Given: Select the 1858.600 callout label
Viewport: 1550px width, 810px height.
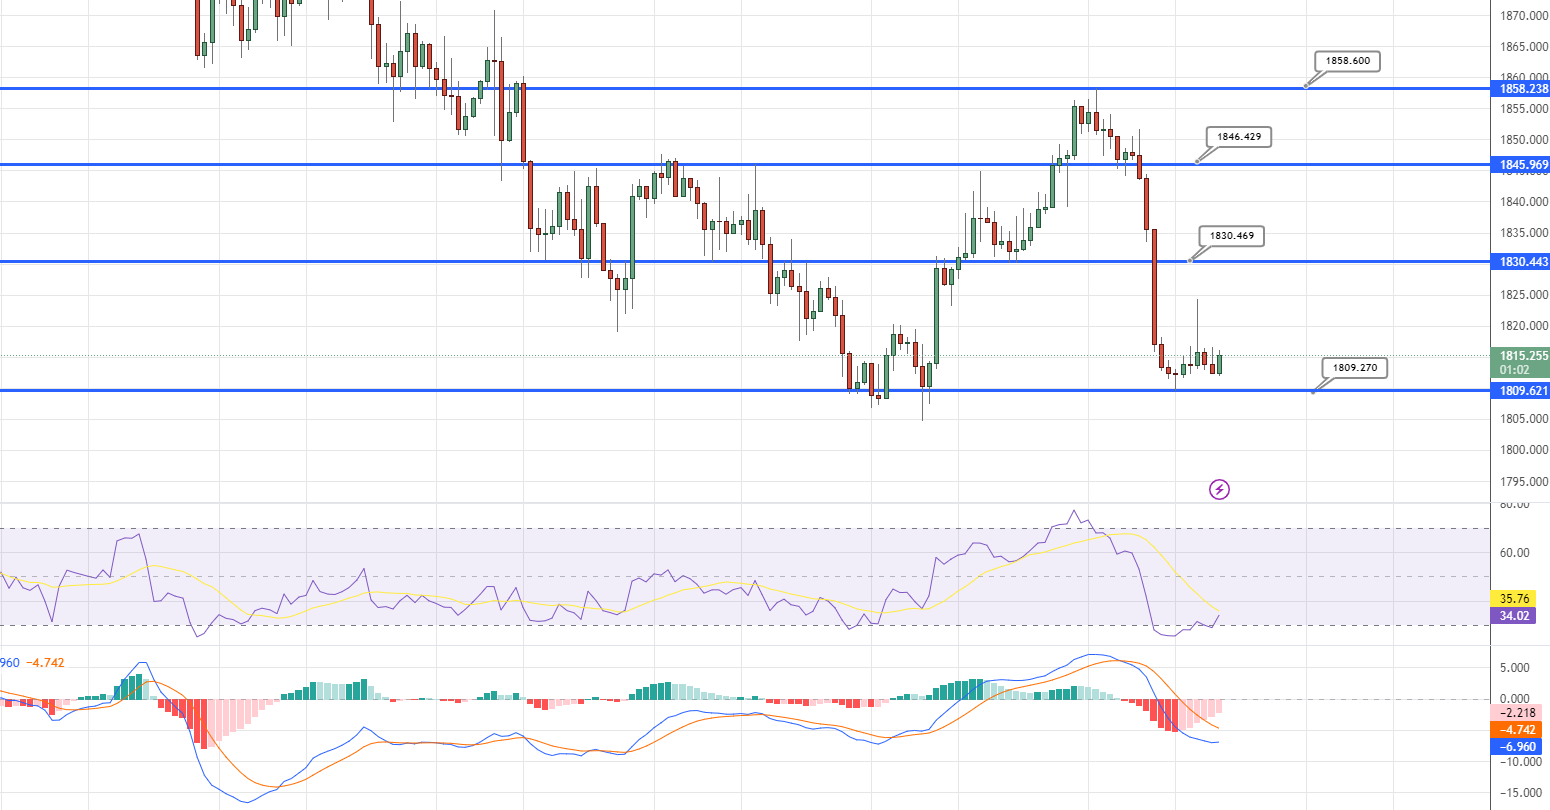Looking at the screenshot, I should tap(1348, 61).
